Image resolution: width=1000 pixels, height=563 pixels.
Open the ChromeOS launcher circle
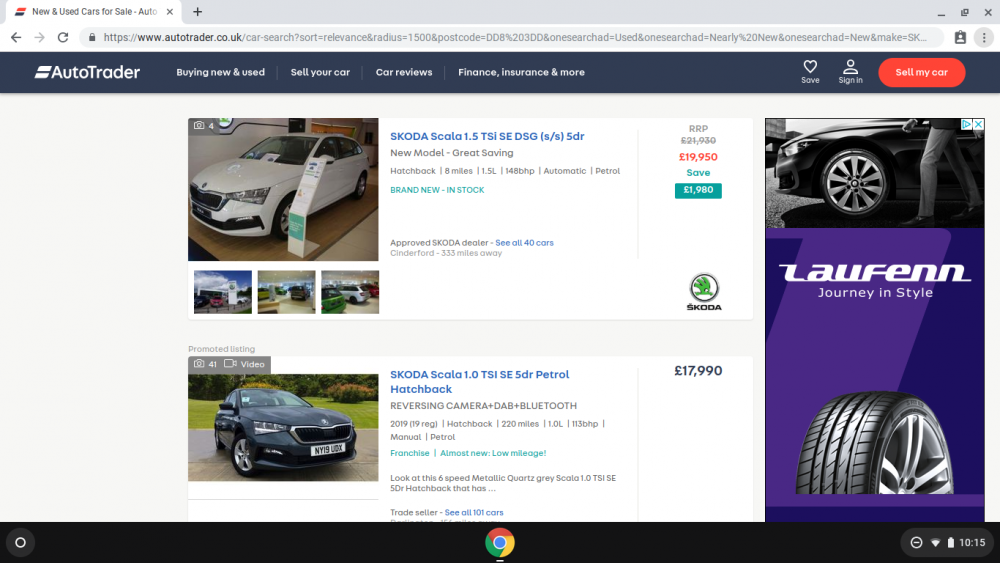pyautogui.click(x=20, y=543)
